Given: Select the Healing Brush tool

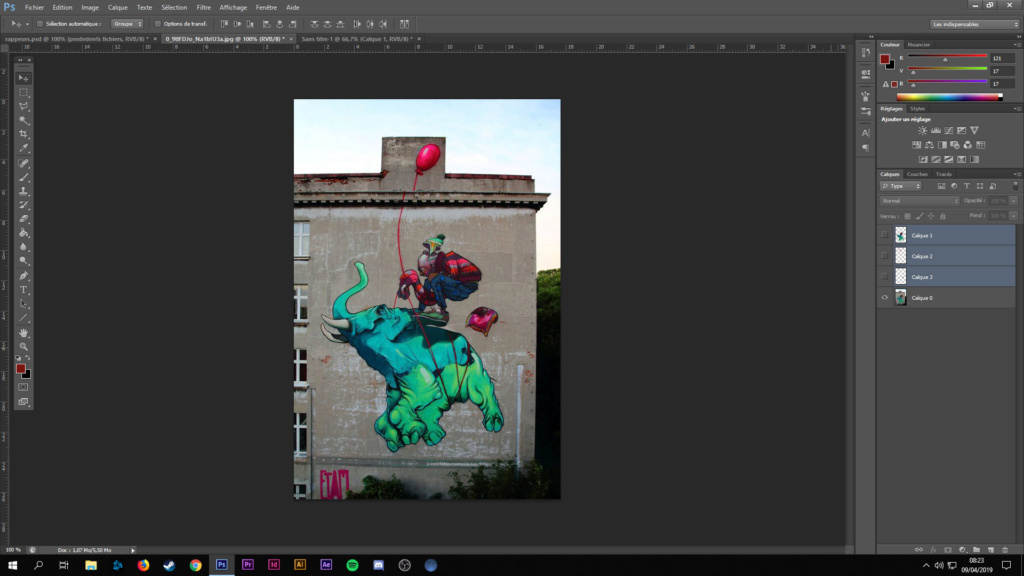Looking at the screenshot, I should [x=24, y=163].
